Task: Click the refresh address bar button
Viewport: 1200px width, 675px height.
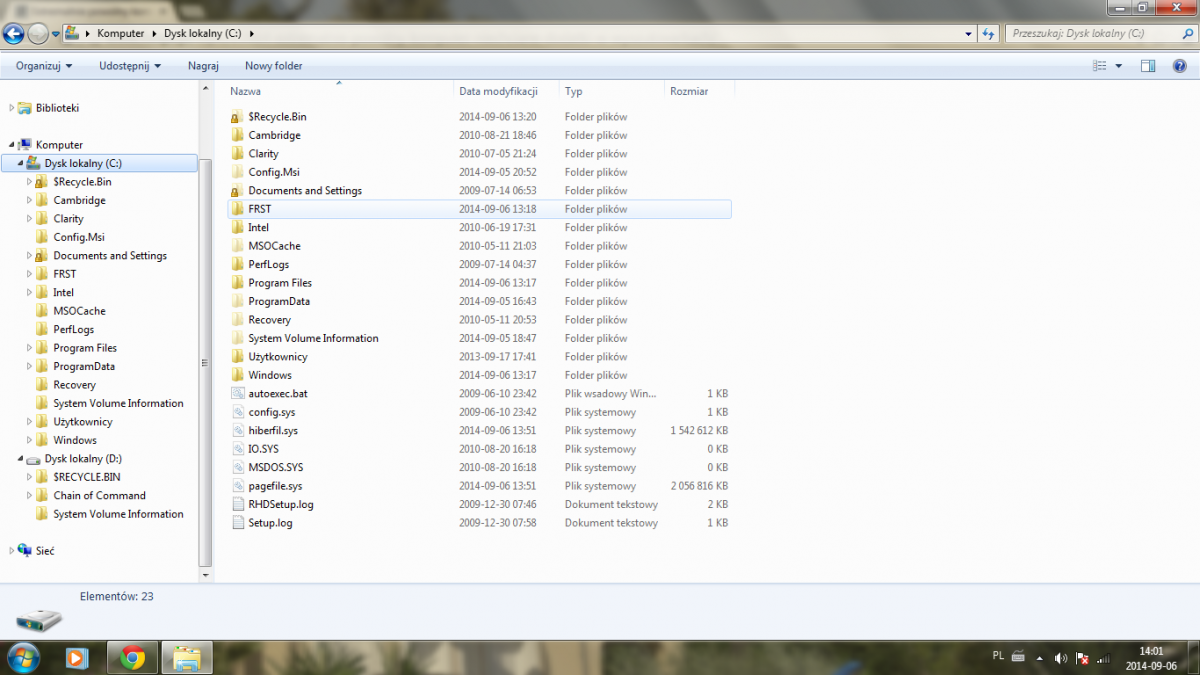Action: coord(988,33)
